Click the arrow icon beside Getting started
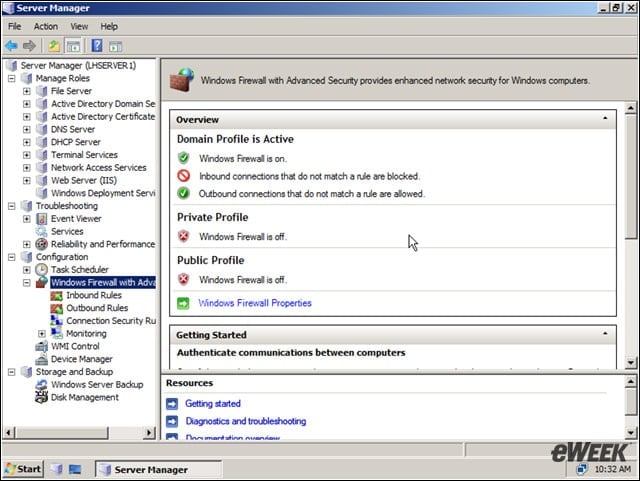Image resolution: width=640 pixels, height=481 pixels. 172,404
